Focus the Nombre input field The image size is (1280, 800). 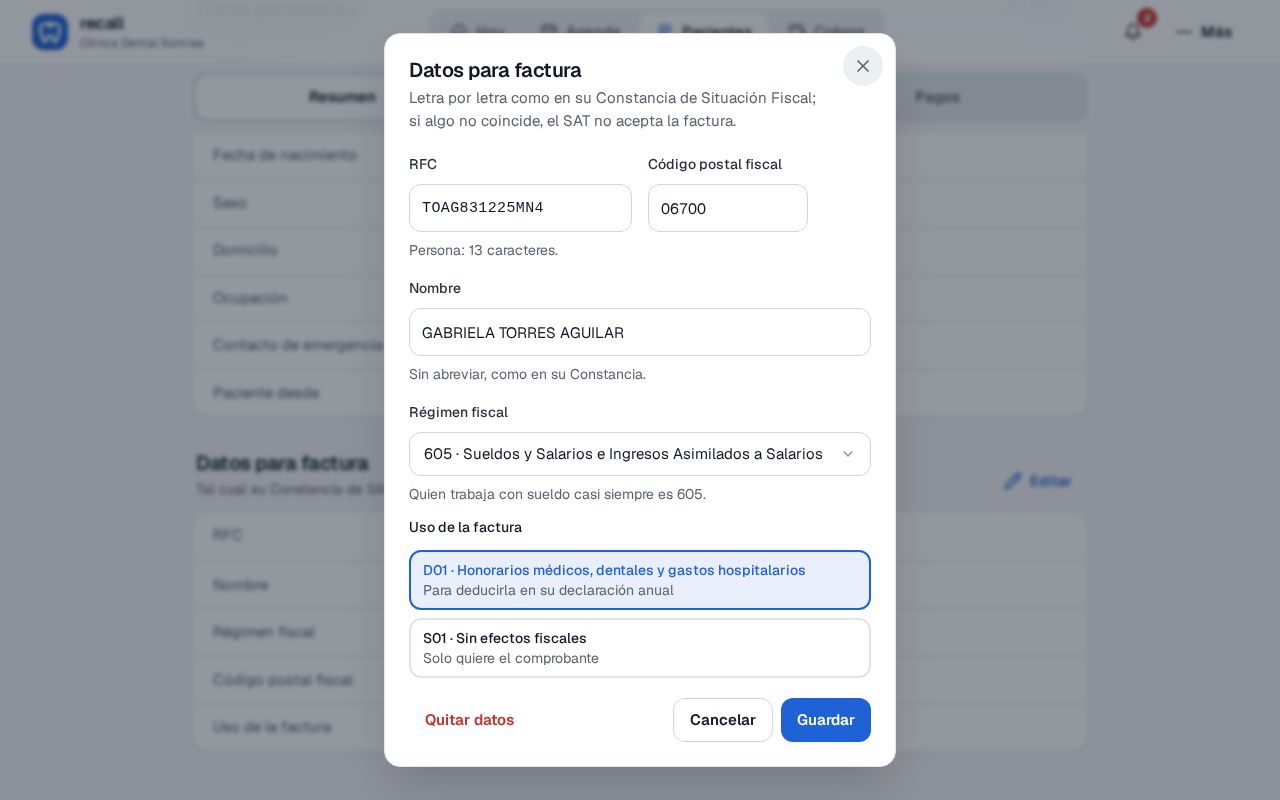(x=640, y=332)
